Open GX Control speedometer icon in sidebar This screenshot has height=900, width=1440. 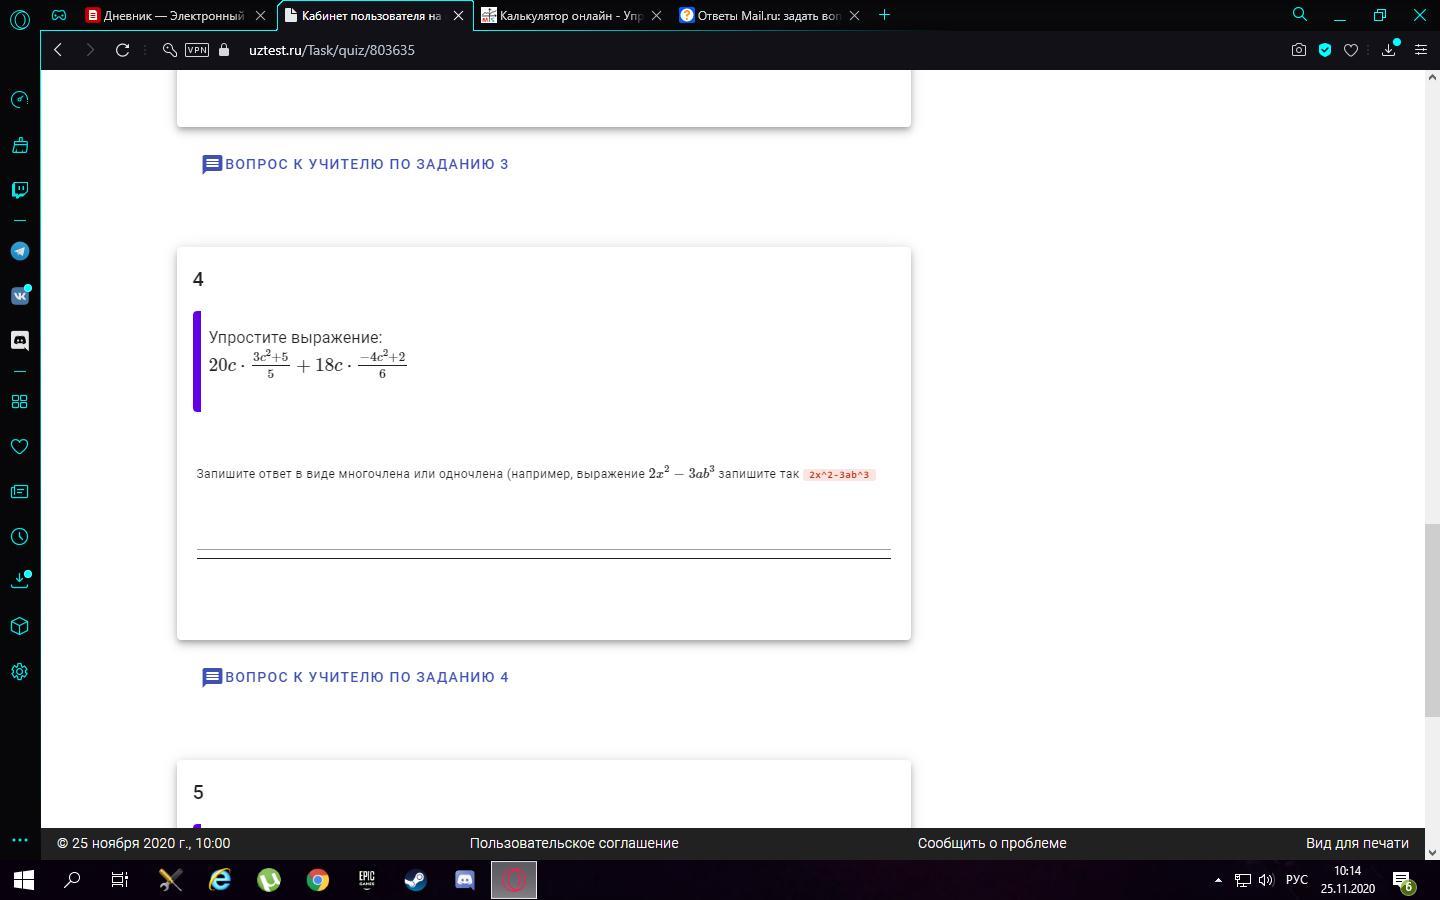(19, 99)
